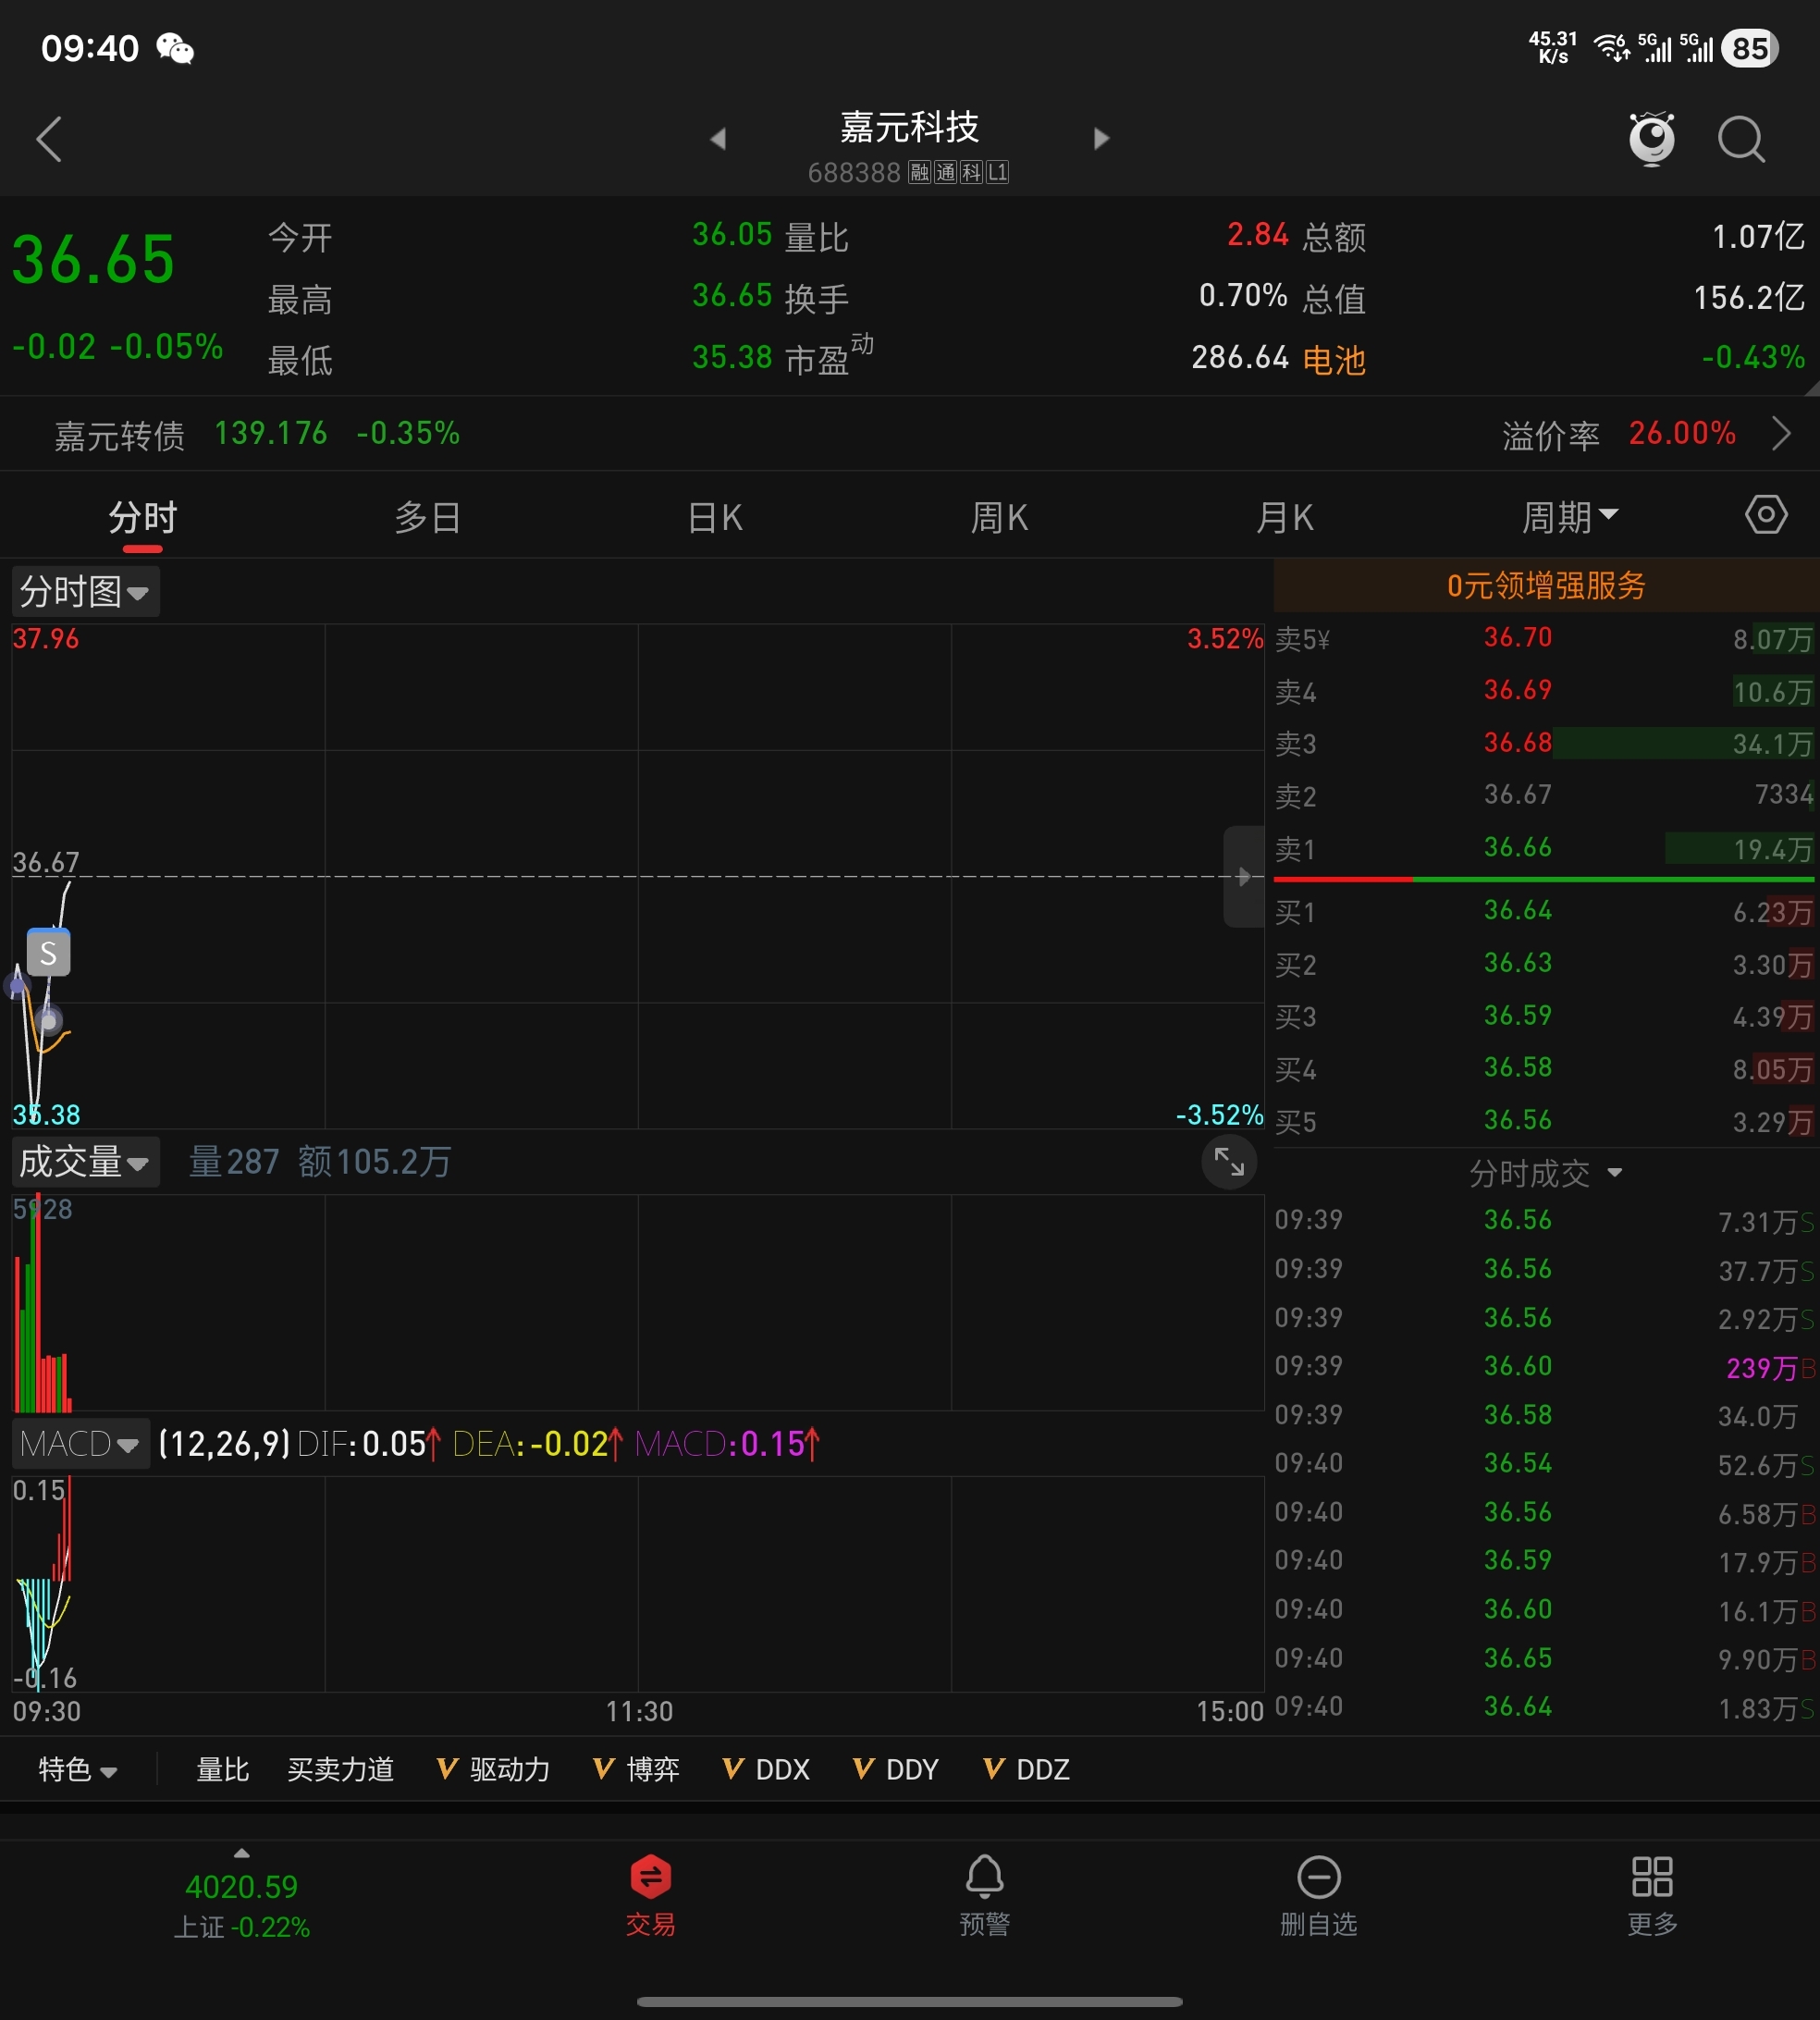Open the 分时图 chart type dropdown
The image size is (1820, 2020).
pos(85,592)
